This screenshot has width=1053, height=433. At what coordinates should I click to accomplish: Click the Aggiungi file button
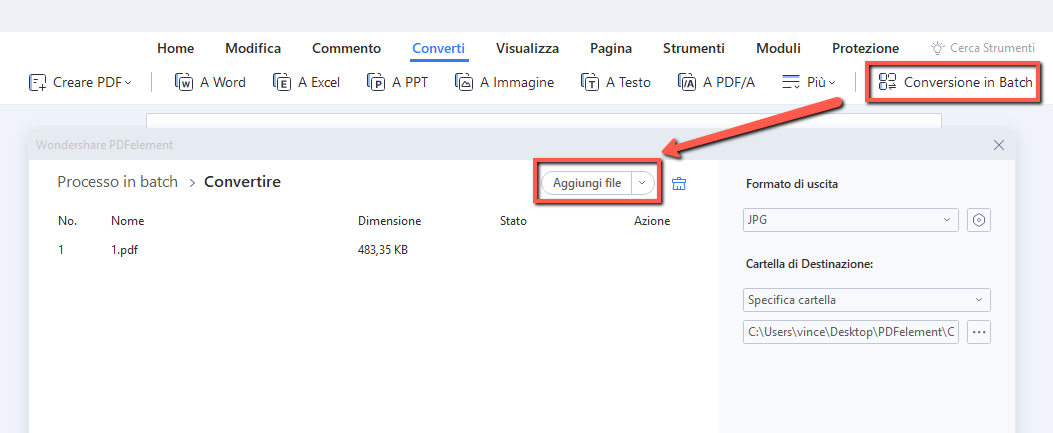coord(586,183)
